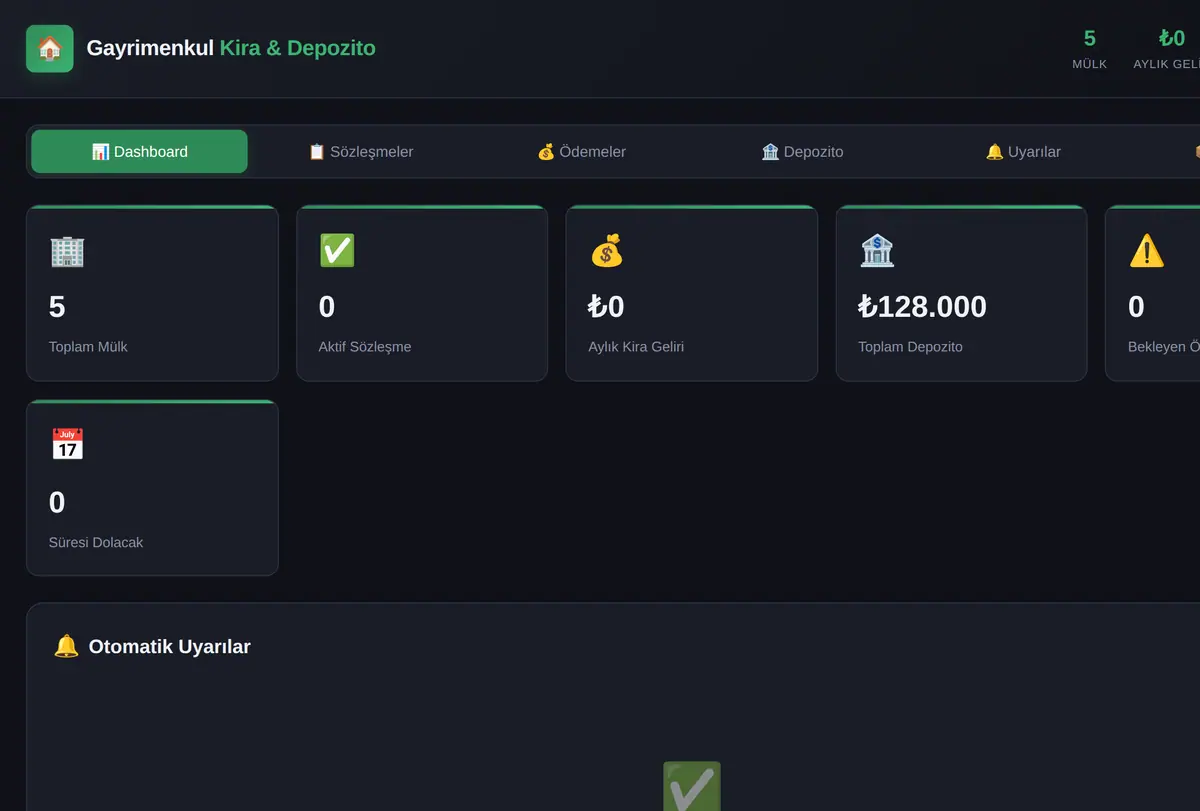Click the Toplam Mülk label
Viewport: 1200px width, 811px height.
(x=88, y=347)
